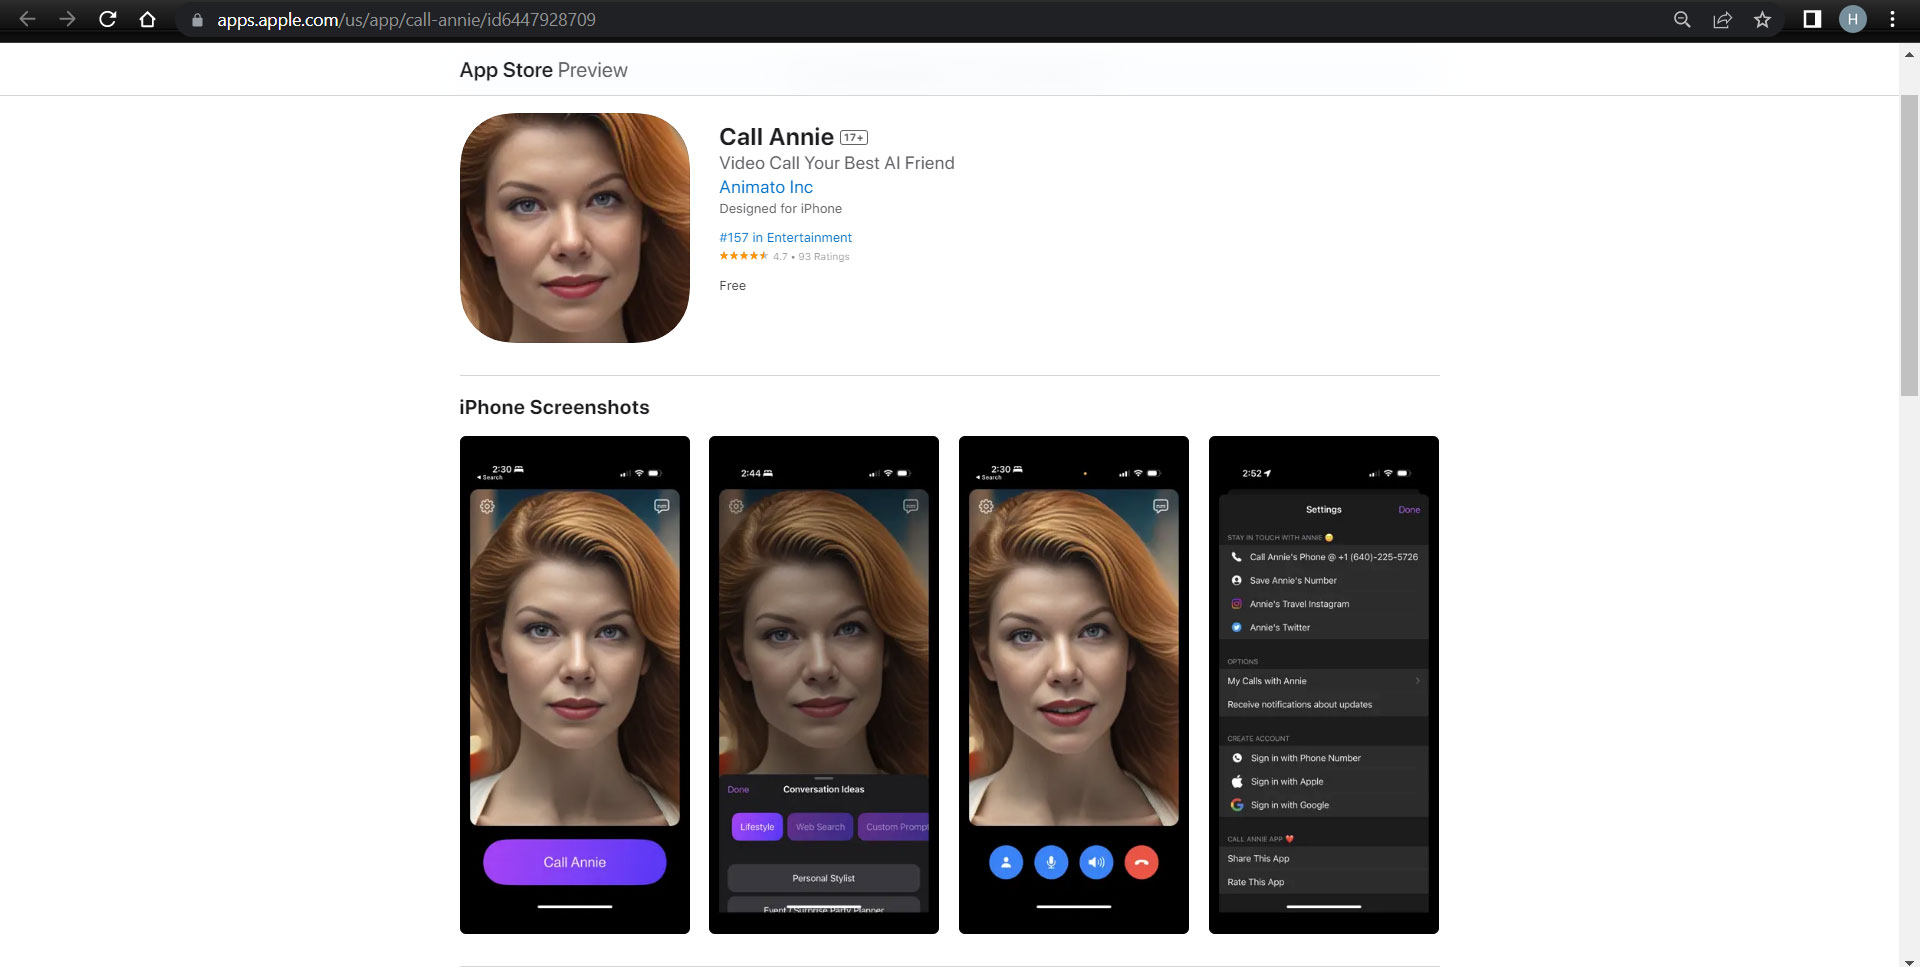The image size is (1920, 967).
Task: Go to the browser home page
Action: click(x=147, y=19)
